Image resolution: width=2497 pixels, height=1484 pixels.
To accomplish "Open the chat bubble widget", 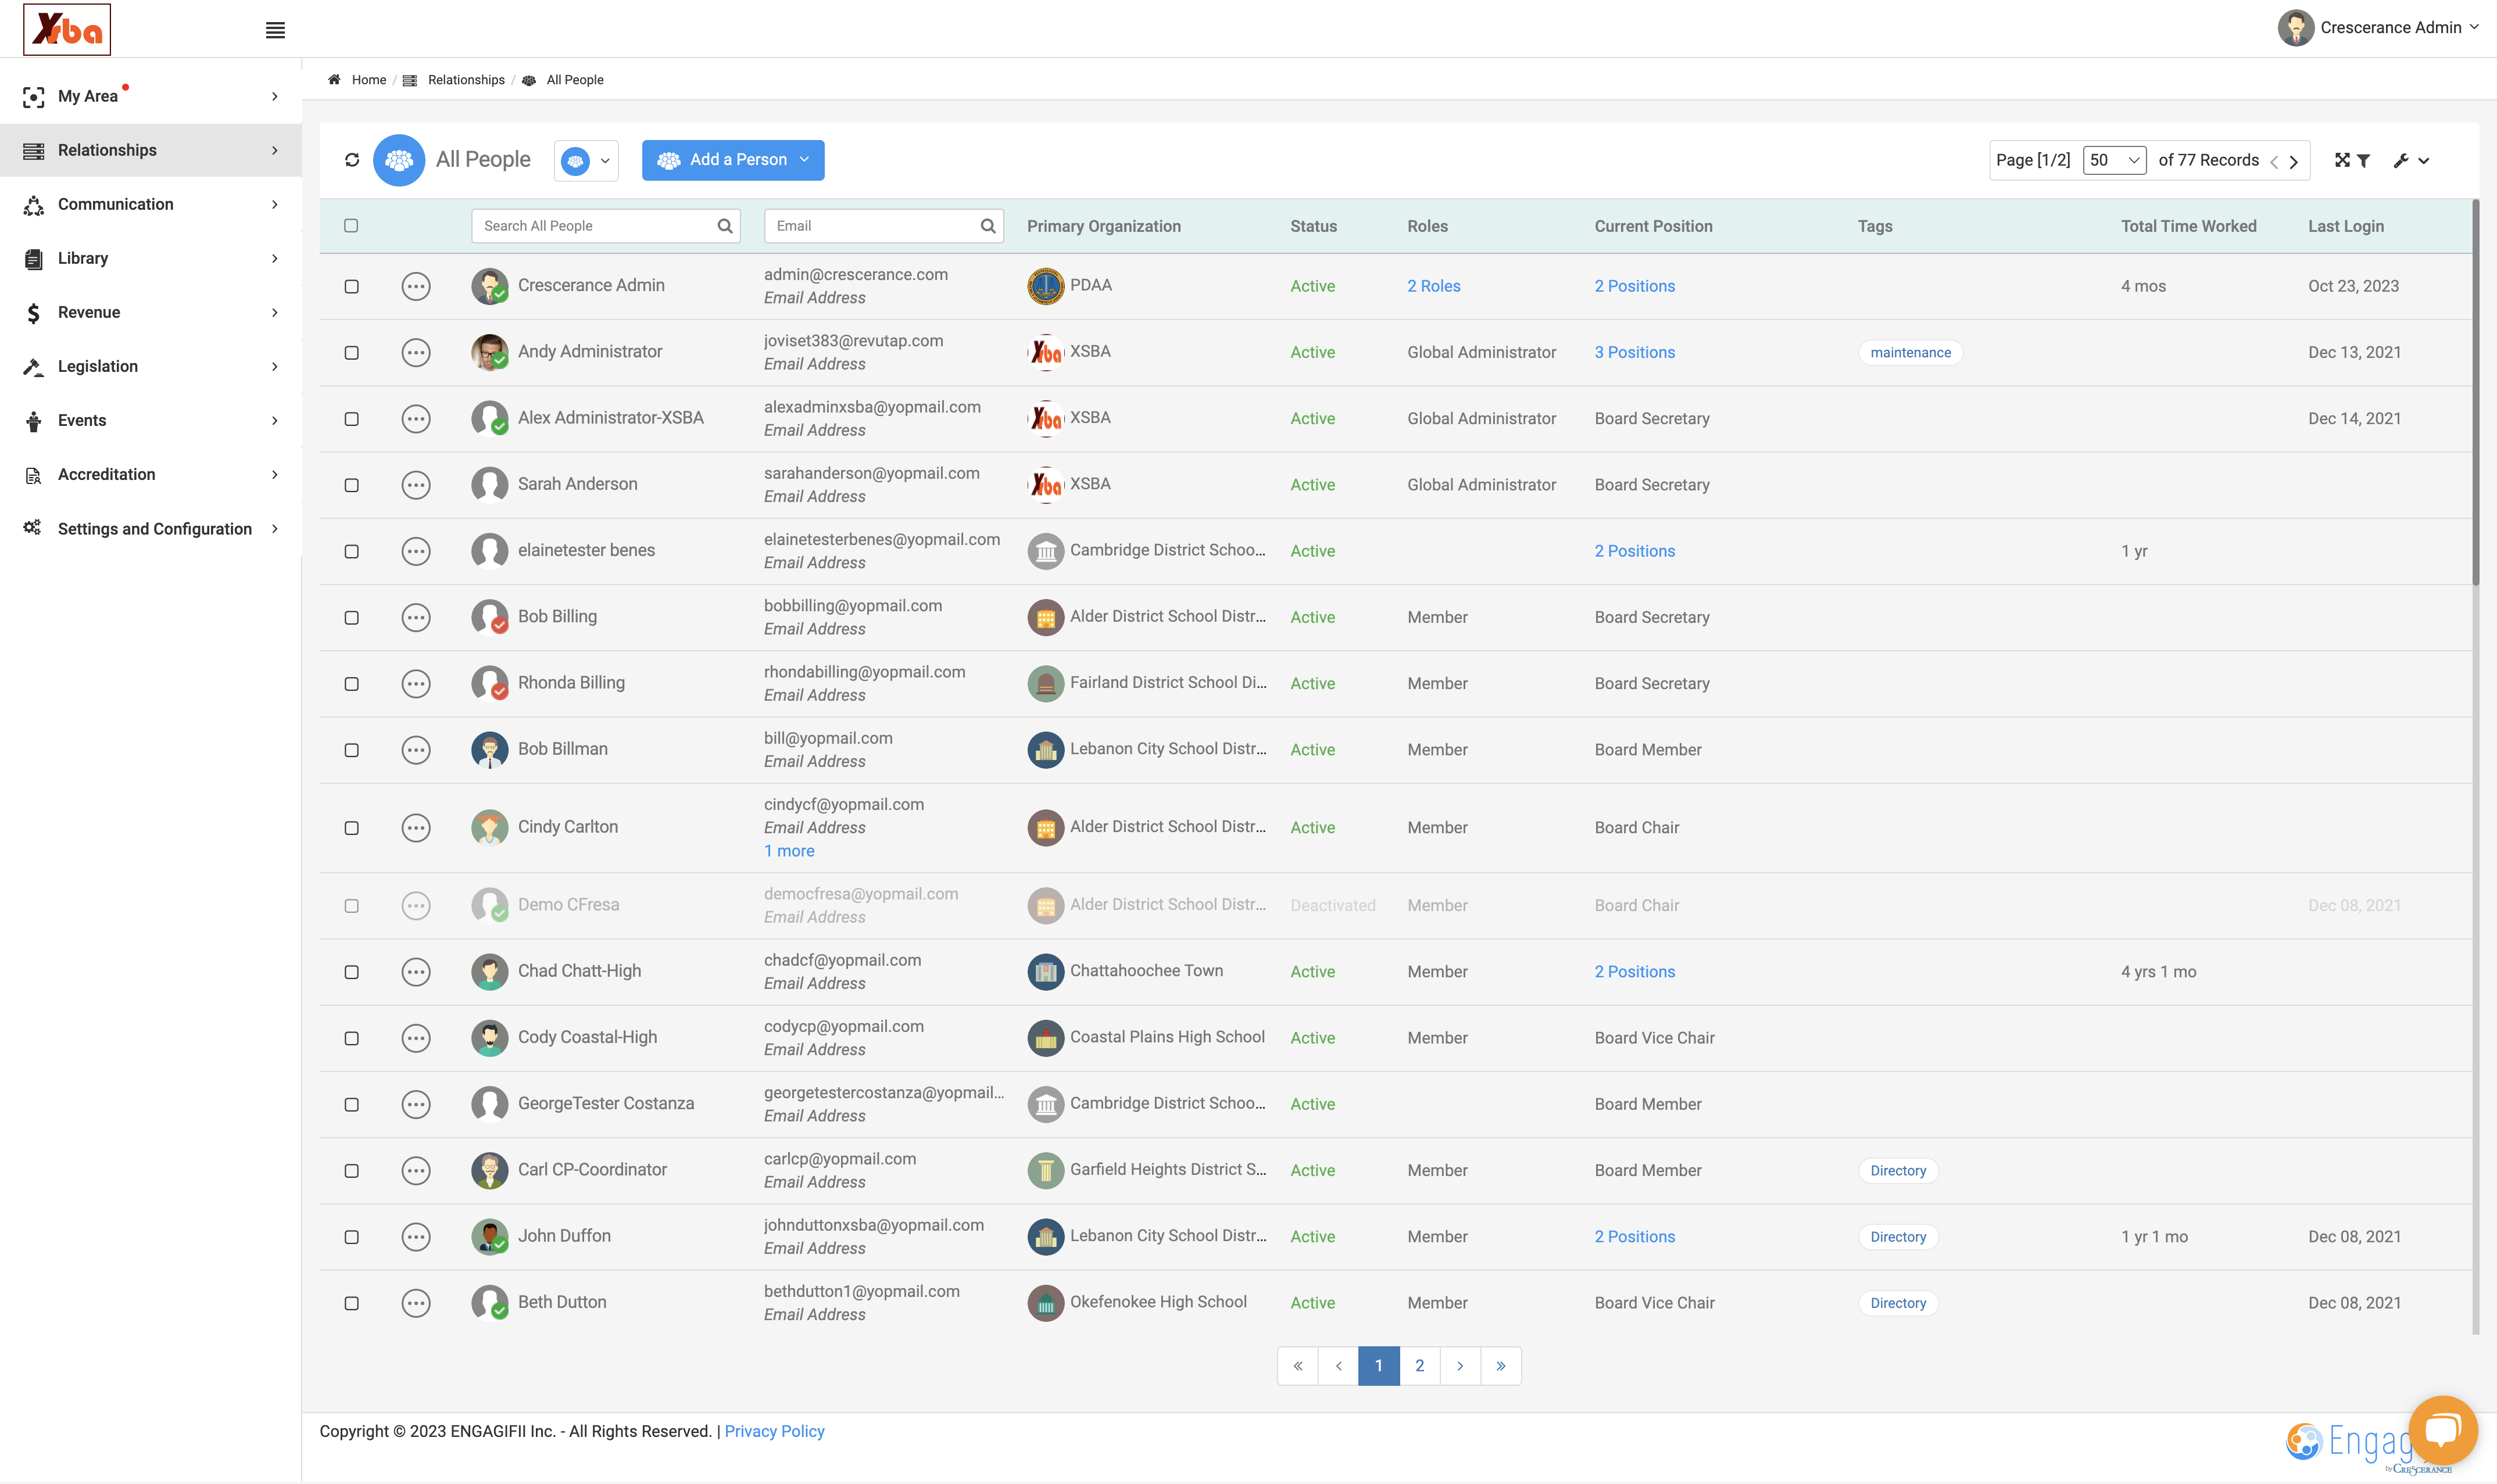I will (x=2443, y=1430).
